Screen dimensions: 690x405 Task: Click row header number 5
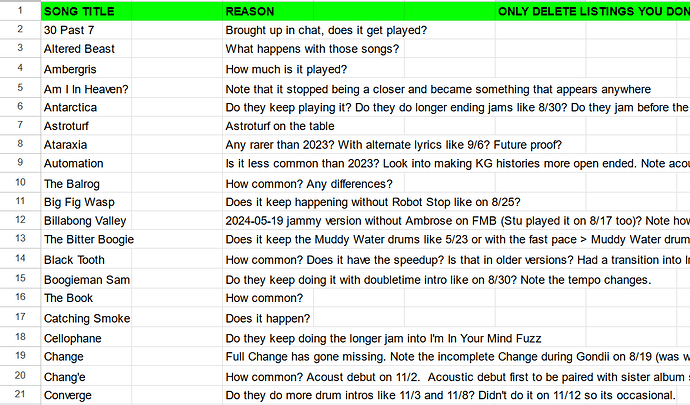pos(20,88)
